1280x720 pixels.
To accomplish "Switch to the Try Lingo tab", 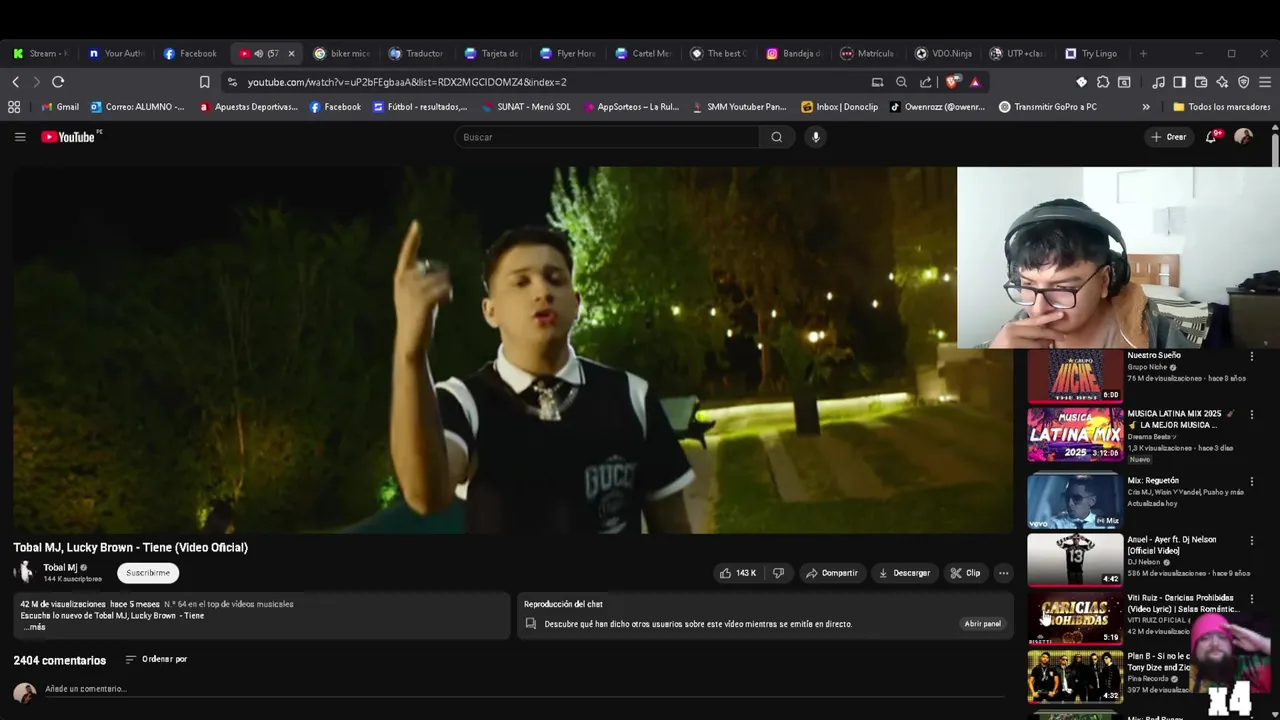I will pos(1092,54).
